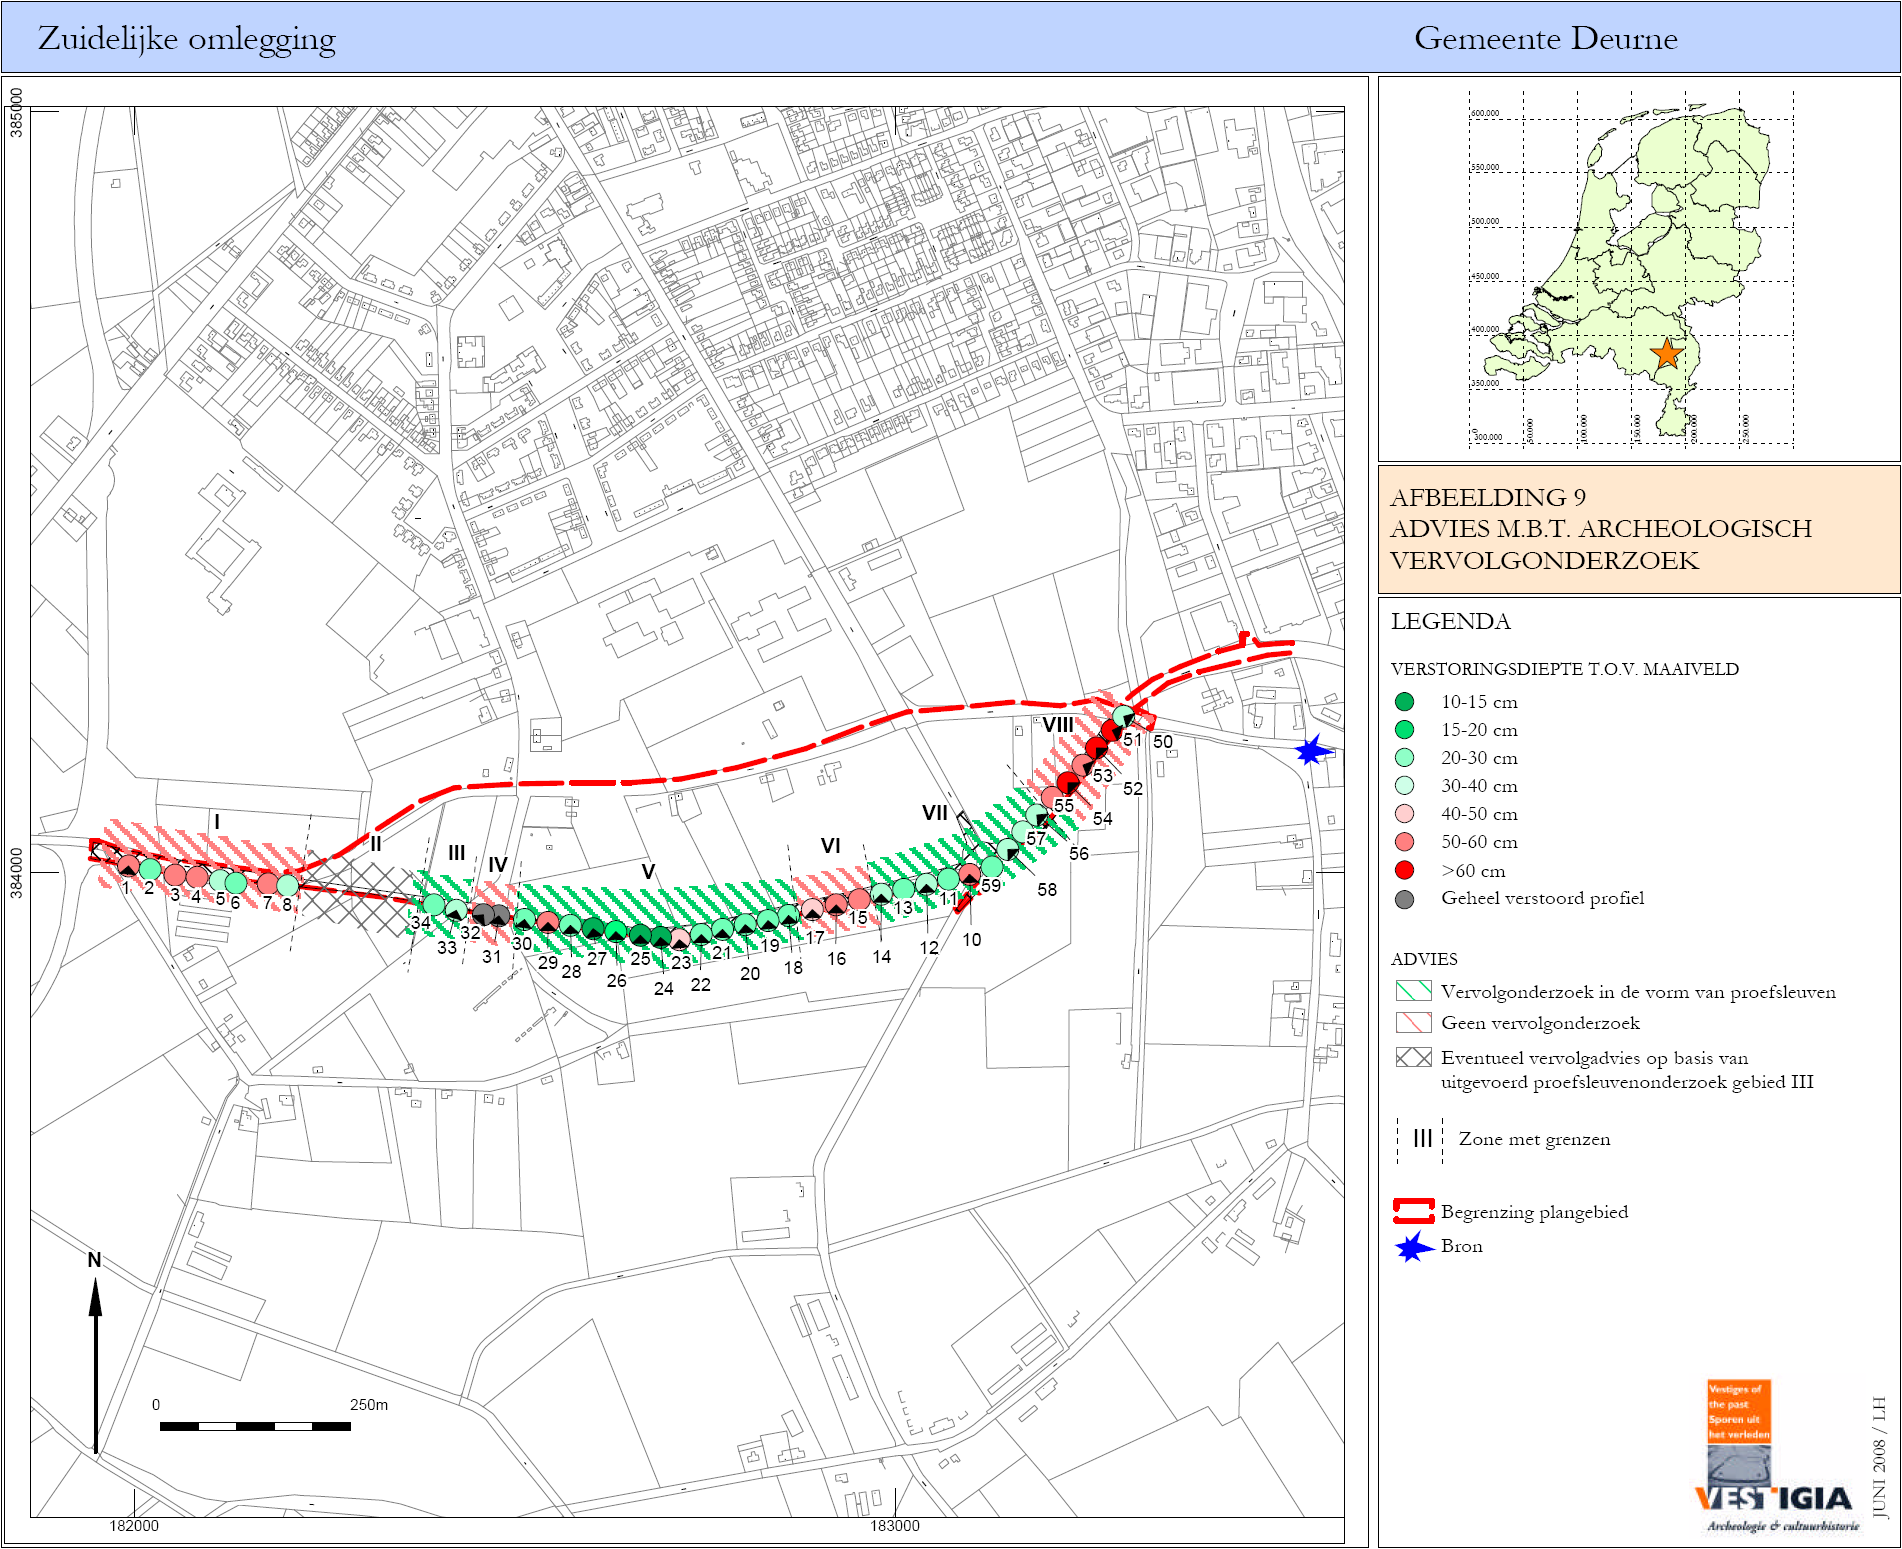
Task: Click the 183000 coordinate label
Action: coord(895,1526)
